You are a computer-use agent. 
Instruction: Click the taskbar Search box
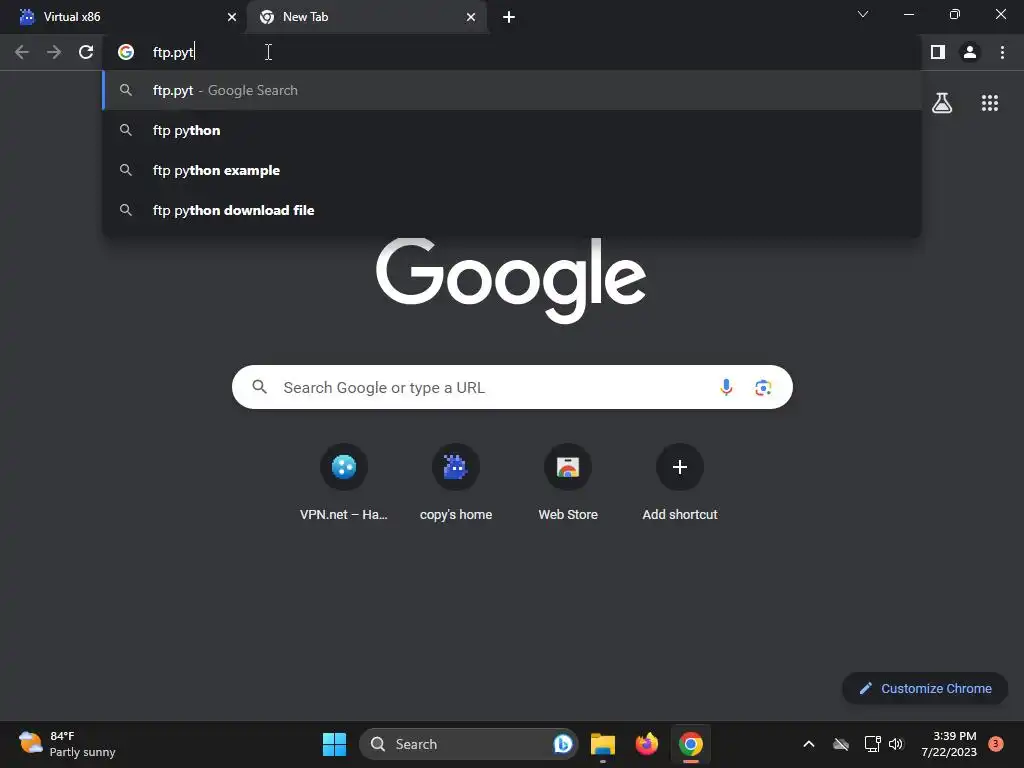[x=468, y=744]
